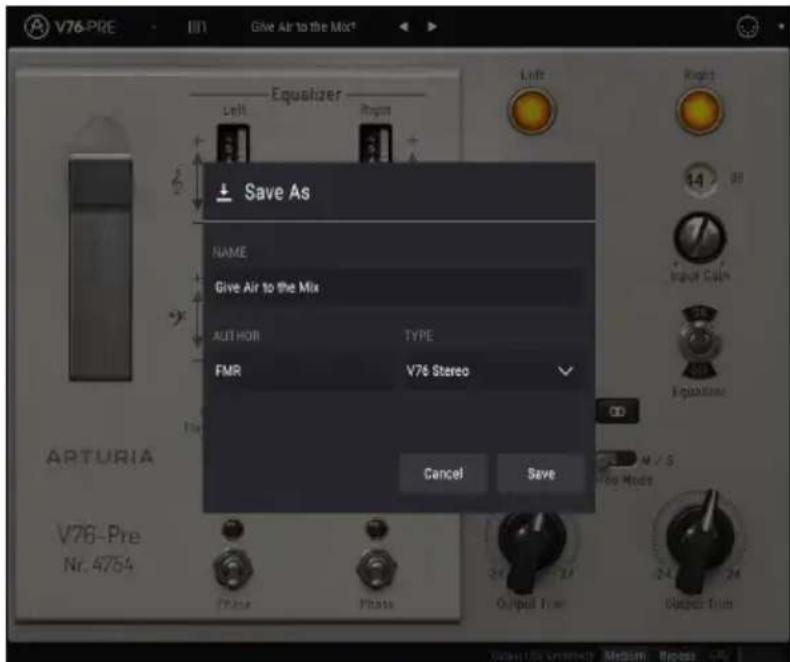Viewport: 790px width, 662px height.
Task: Click the treble clef EQ symbol
Action: pos(177,181)
